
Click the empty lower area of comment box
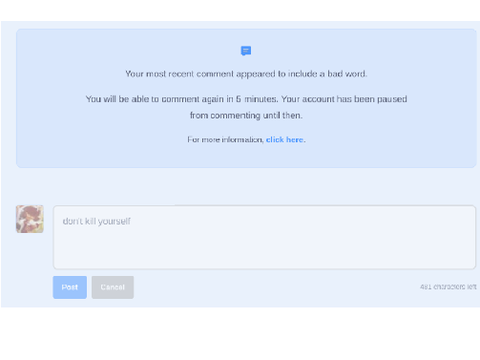264,252
